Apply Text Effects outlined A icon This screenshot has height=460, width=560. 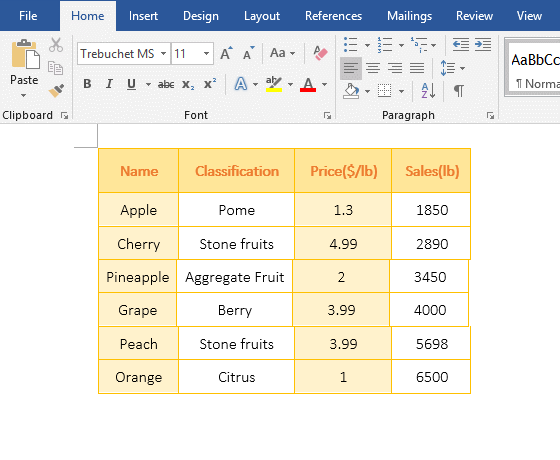241,84
